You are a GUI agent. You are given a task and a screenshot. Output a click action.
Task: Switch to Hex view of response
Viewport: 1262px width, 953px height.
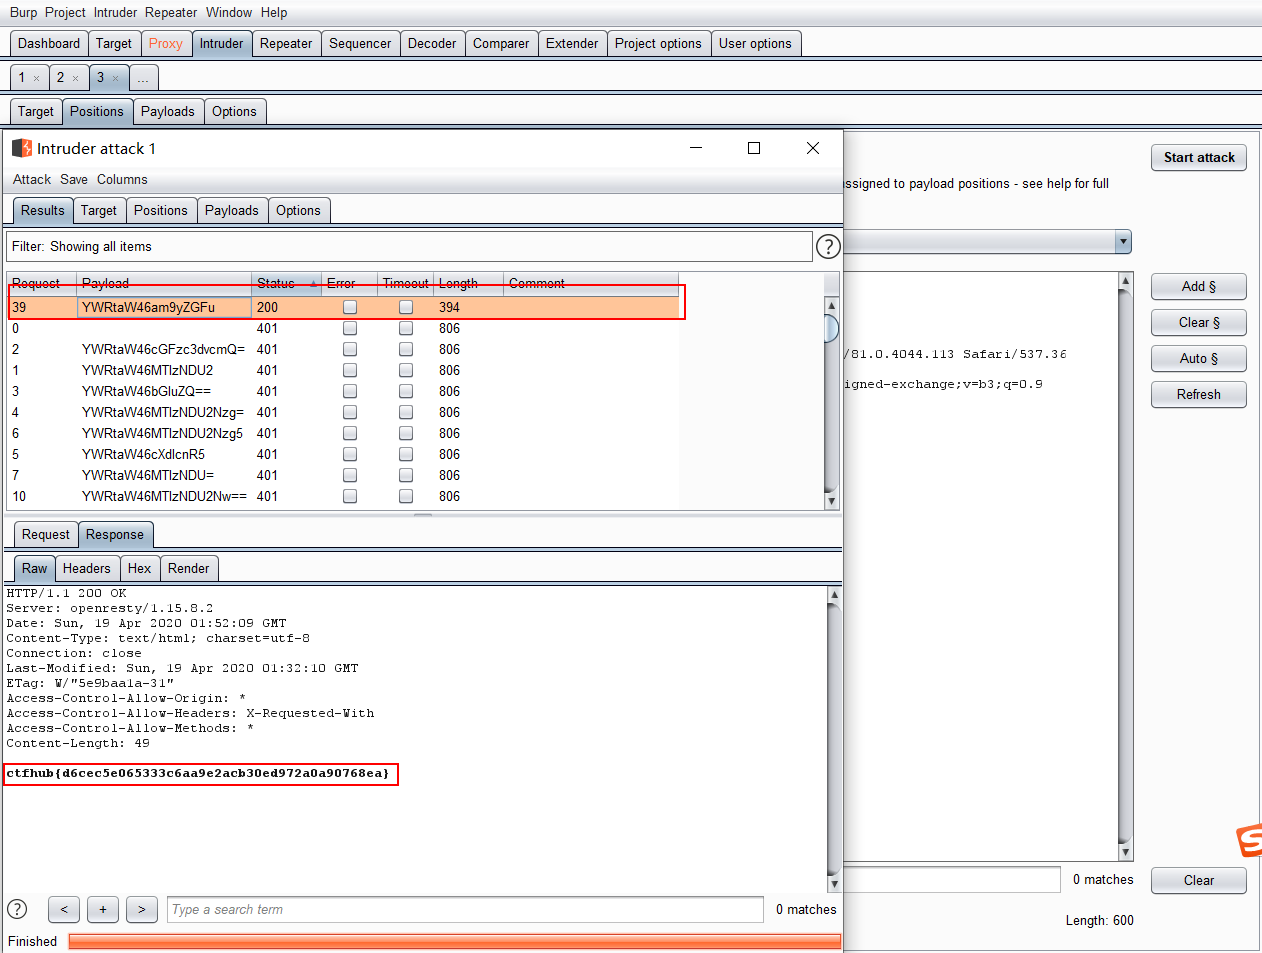pos(140,568)
